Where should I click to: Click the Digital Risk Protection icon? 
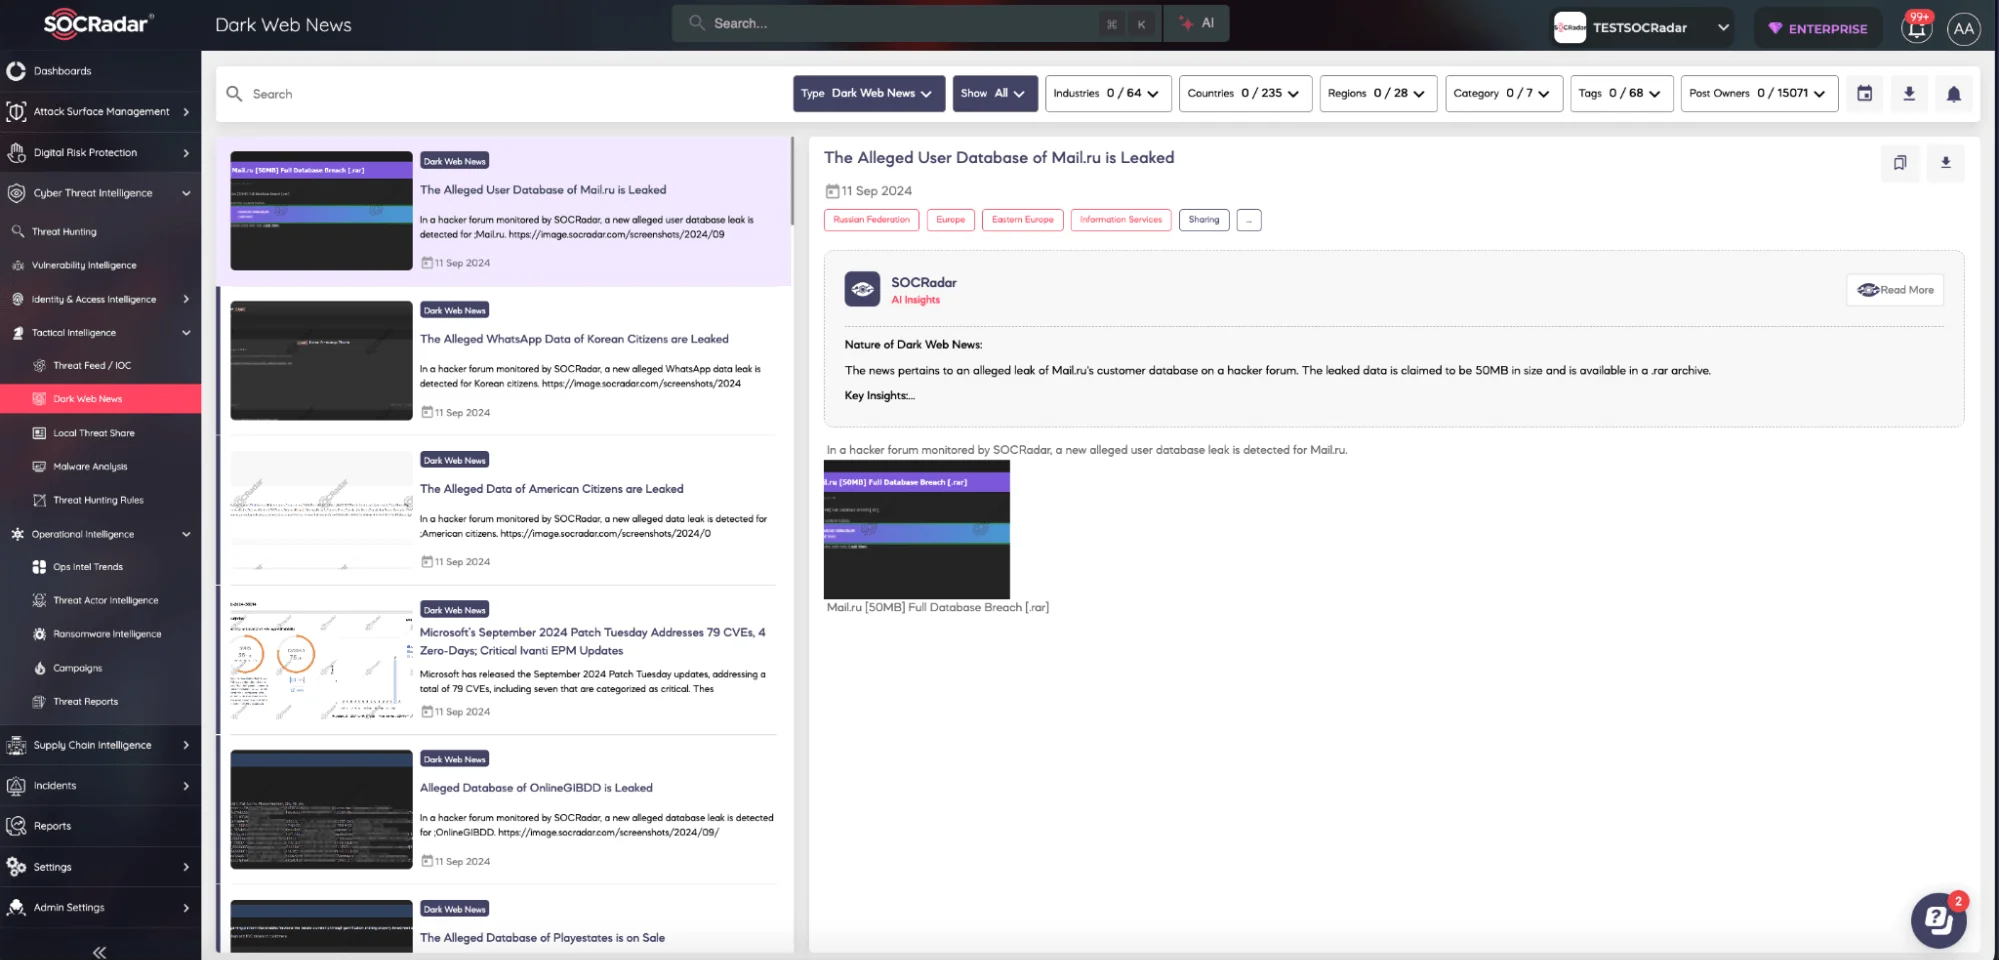[x=16, y=153]
